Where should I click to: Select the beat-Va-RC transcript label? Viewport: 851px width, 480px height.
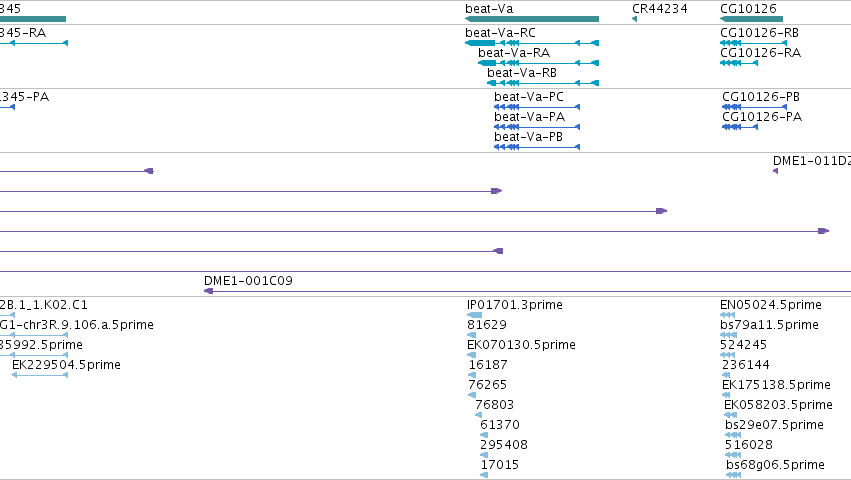pyautogui.click(x=500, y=33)
